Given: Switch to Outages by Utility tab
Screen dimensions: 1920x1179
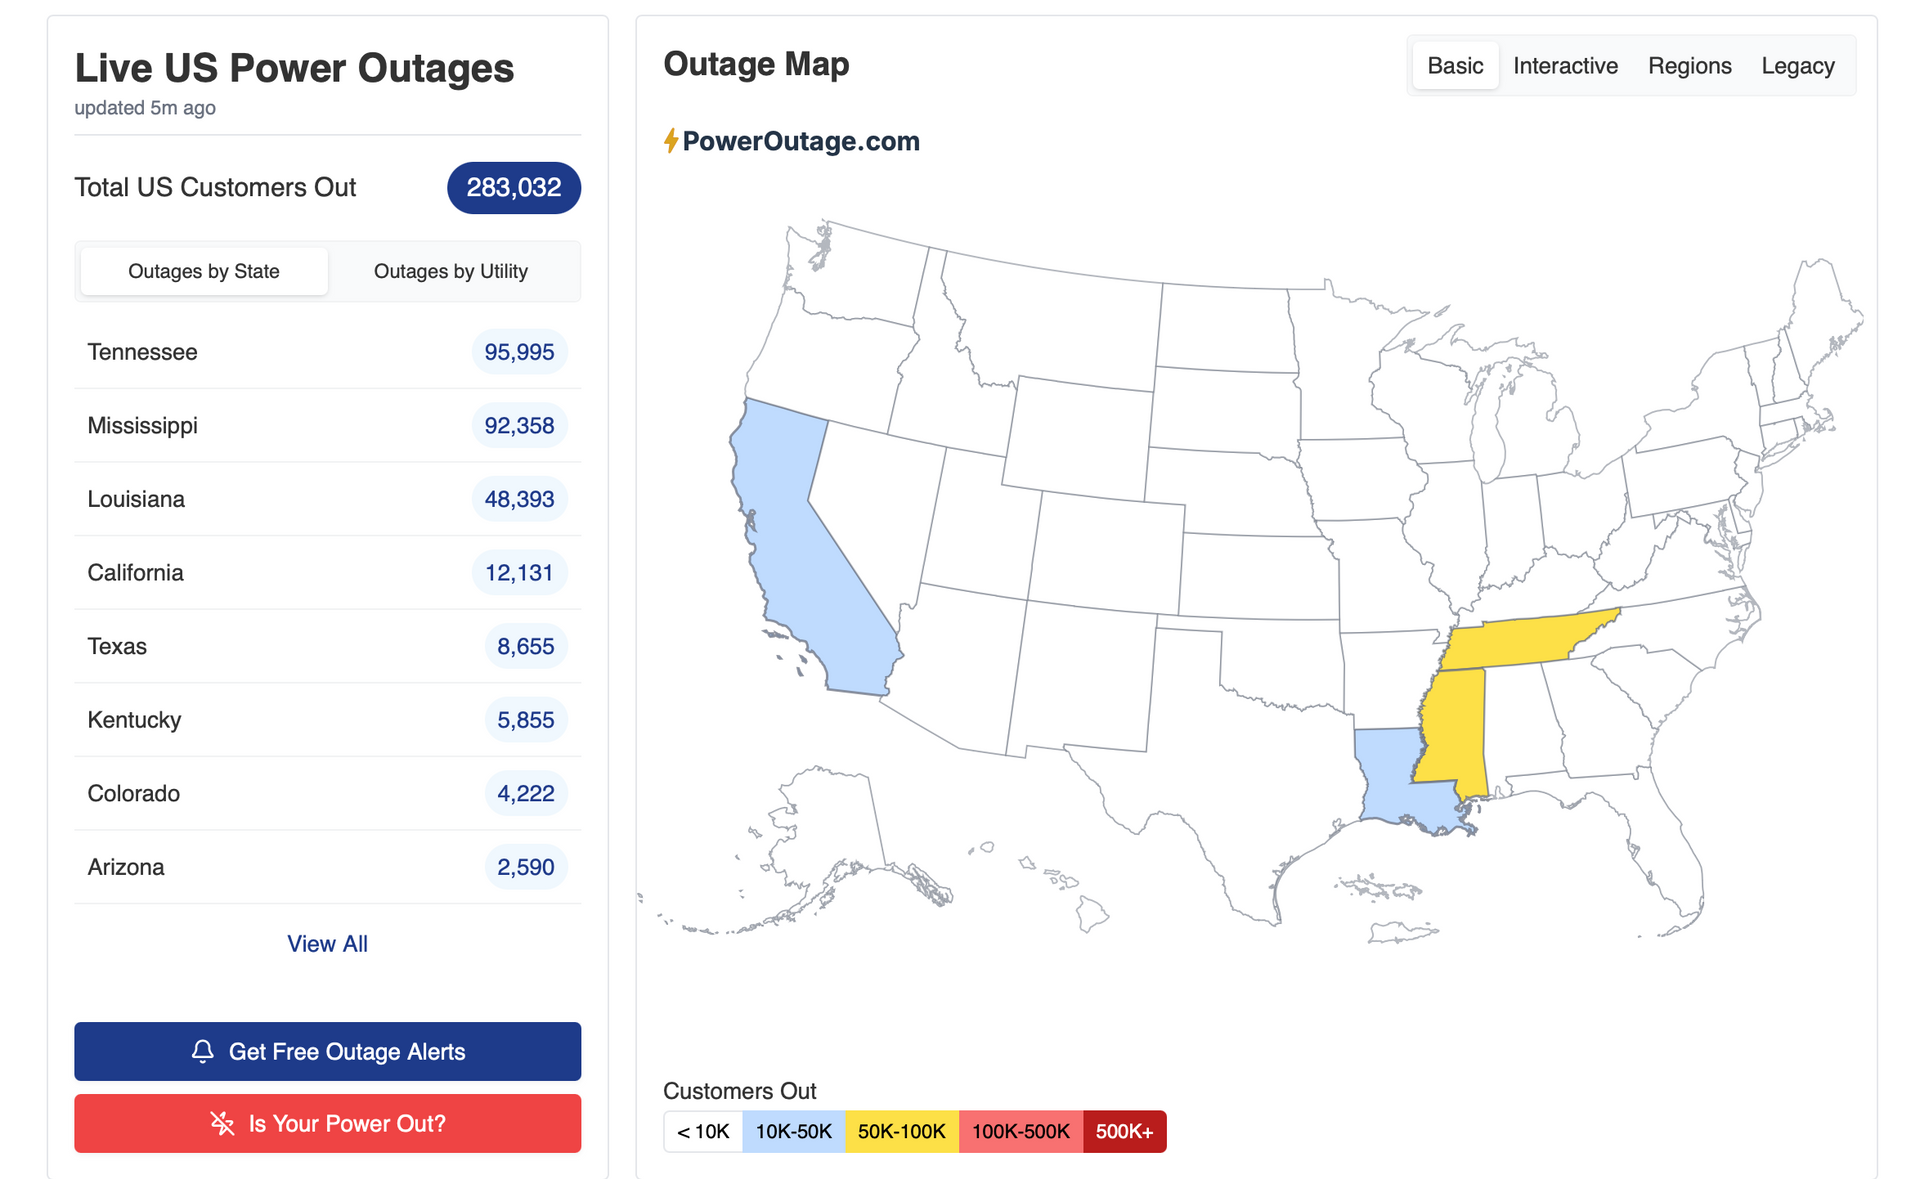Looking at the screenshot, I should (450, 271).
